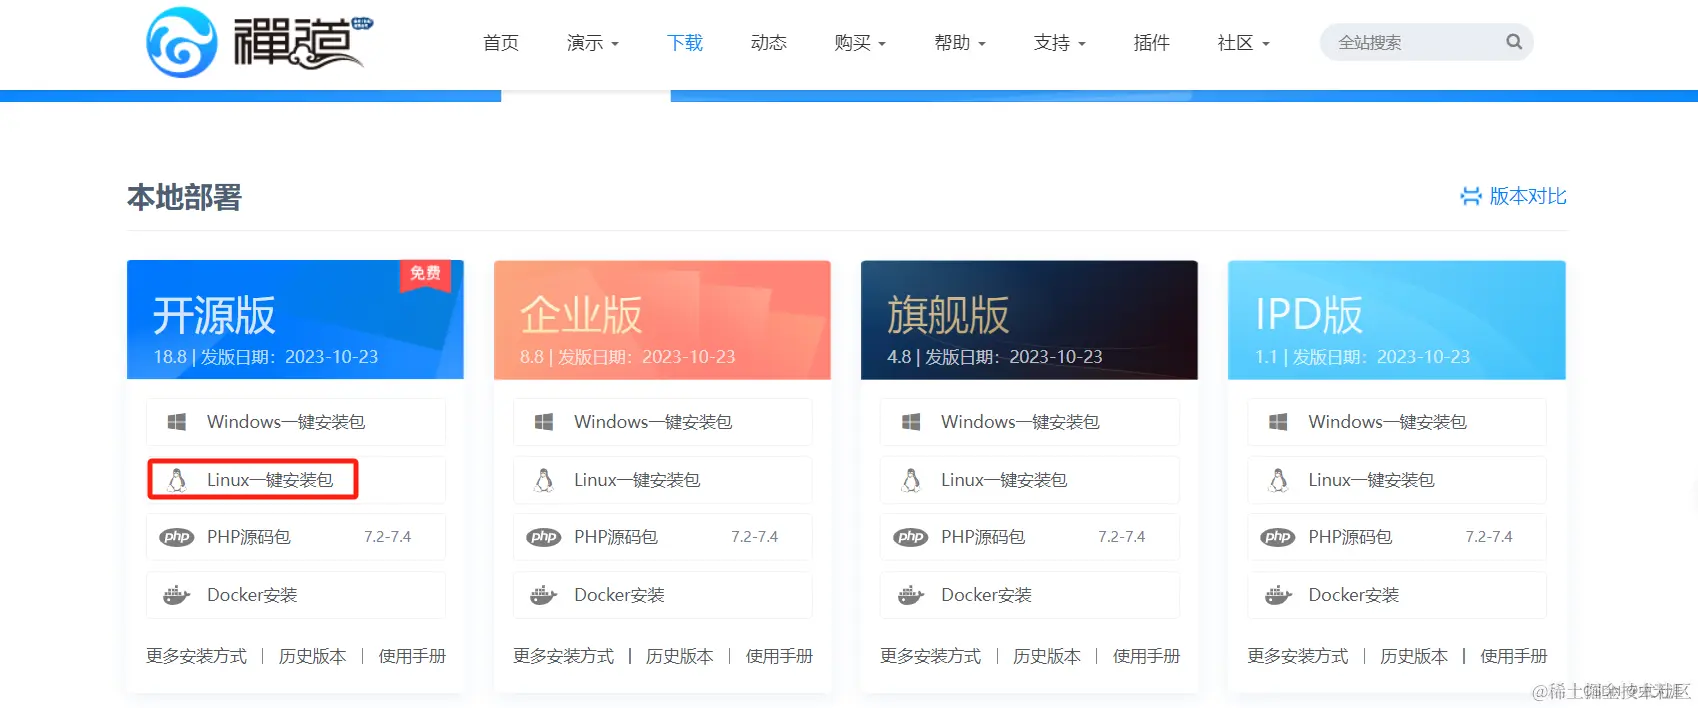Screen dimensions: 1698x708
Task: Click the 旗舰版 card header banner
Action: coord(1029,320)
